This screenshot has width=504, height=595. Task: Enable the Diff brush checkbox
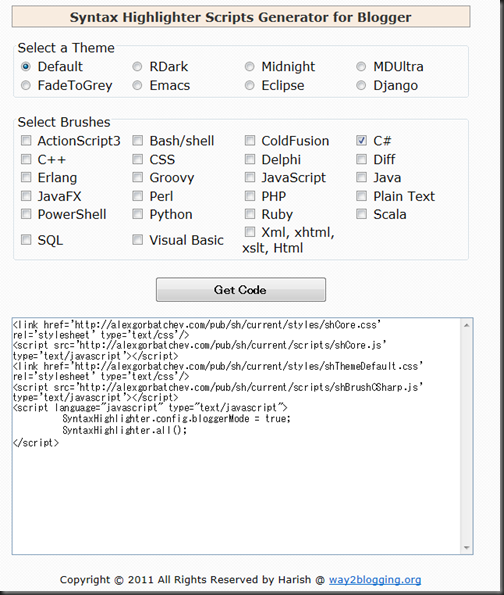[361, 159]
